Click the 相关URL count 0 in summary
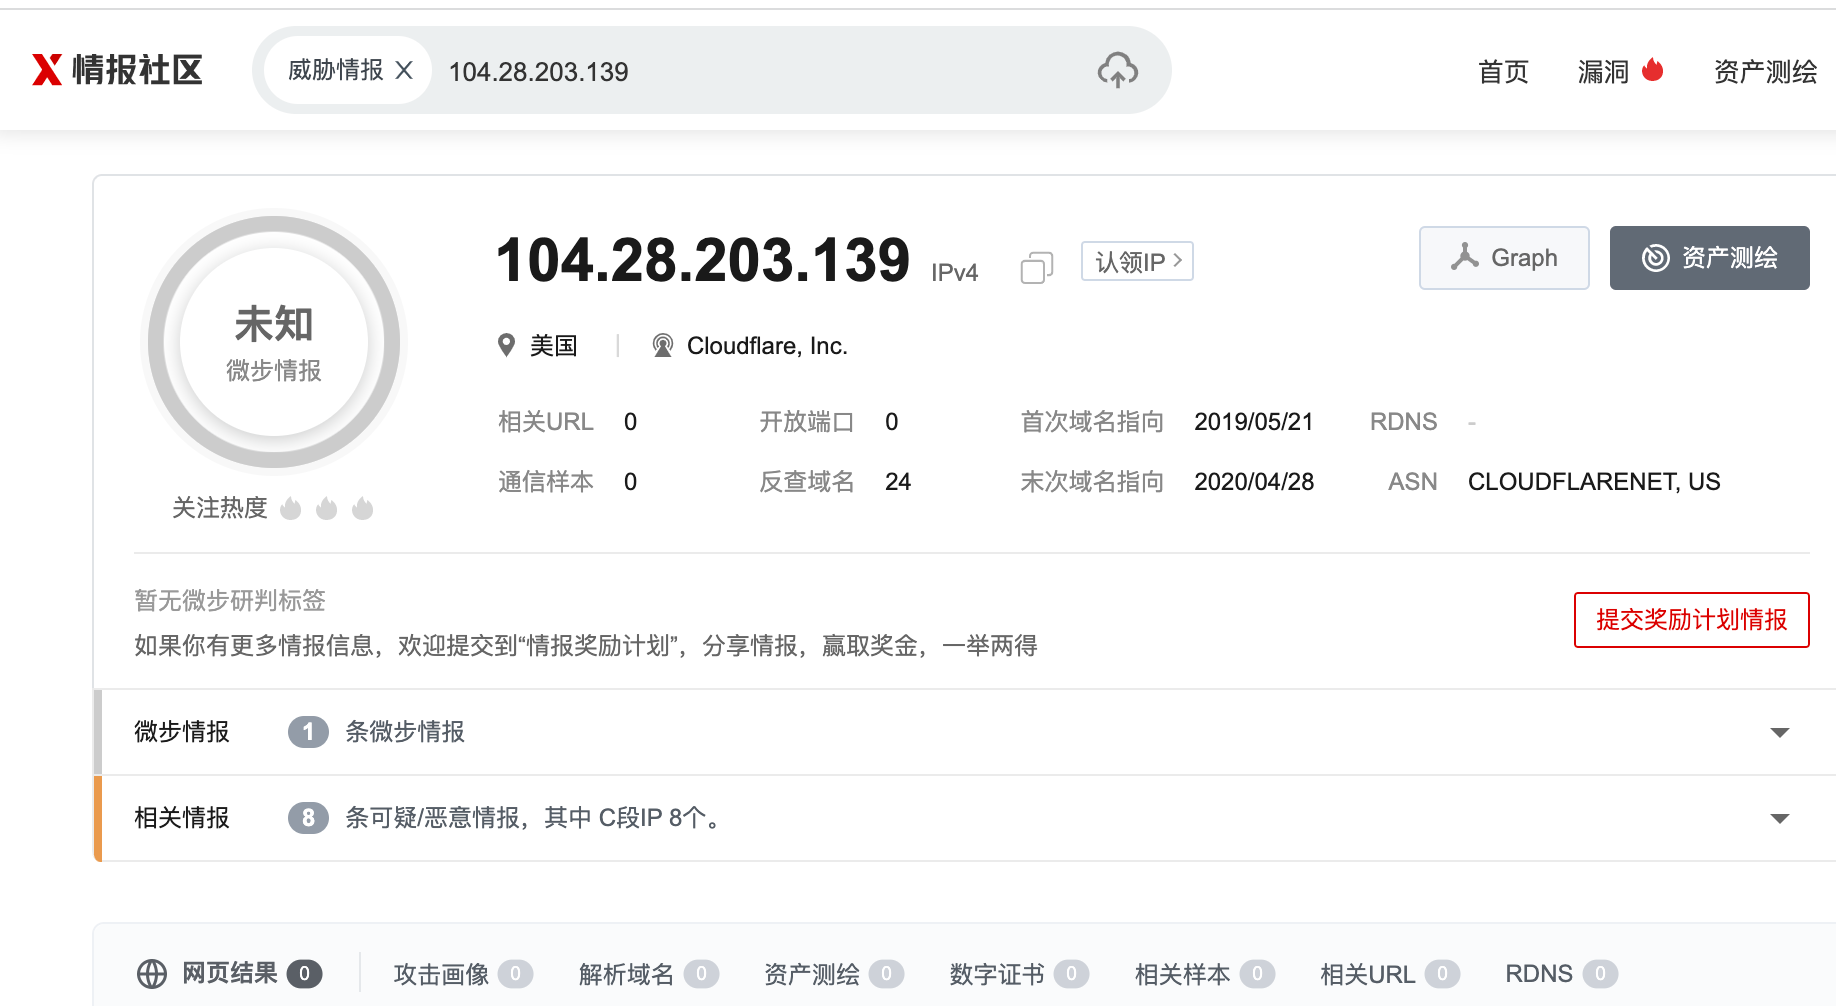Screen dimensions: 1836x1006 pyautogui.click(x=630, y=422)
